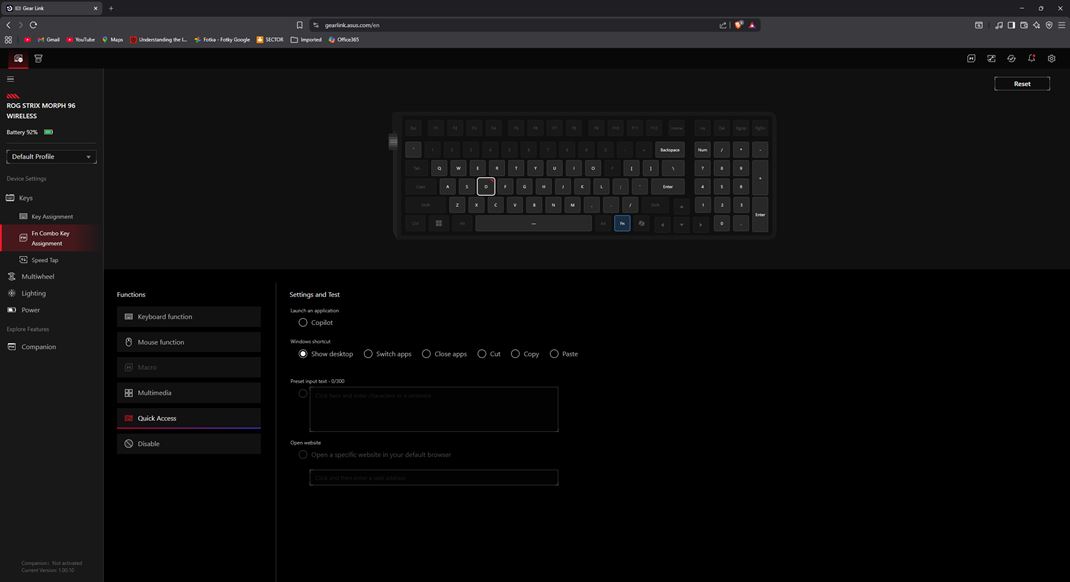Viewport: 1070px width, 582px height.
Task: Click the website address input field
Action: tap(433, 478)
